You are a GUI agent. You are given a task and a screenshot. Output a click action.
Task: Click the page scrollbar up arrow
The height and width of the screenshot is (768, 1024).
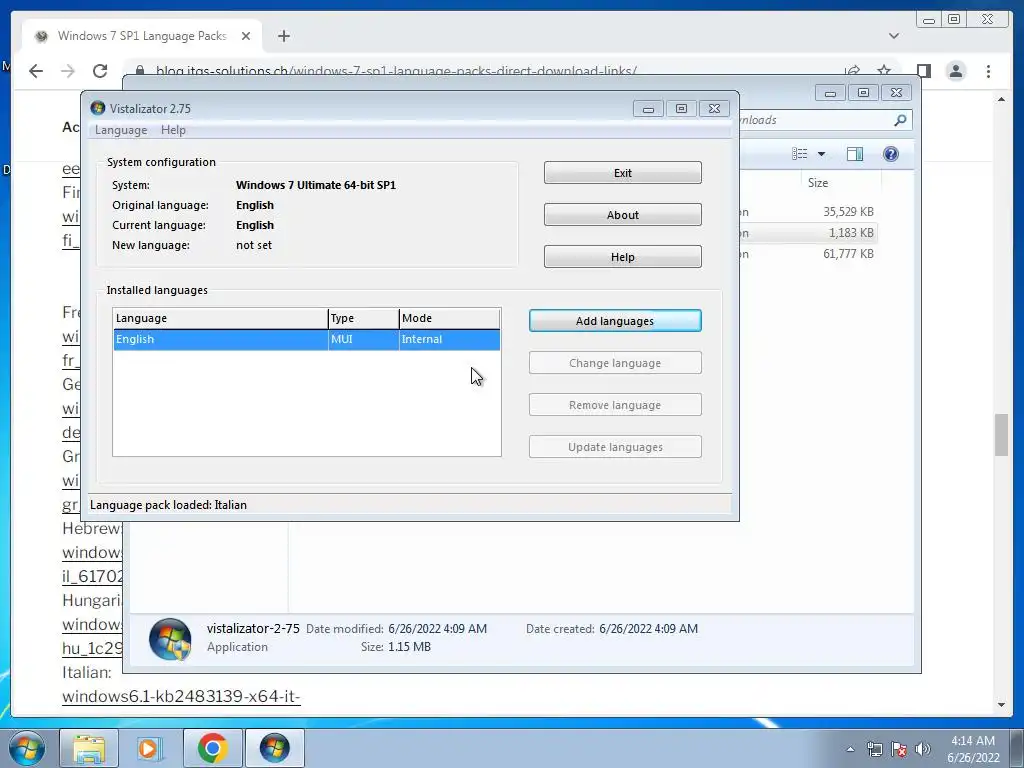pos(1002,99)
